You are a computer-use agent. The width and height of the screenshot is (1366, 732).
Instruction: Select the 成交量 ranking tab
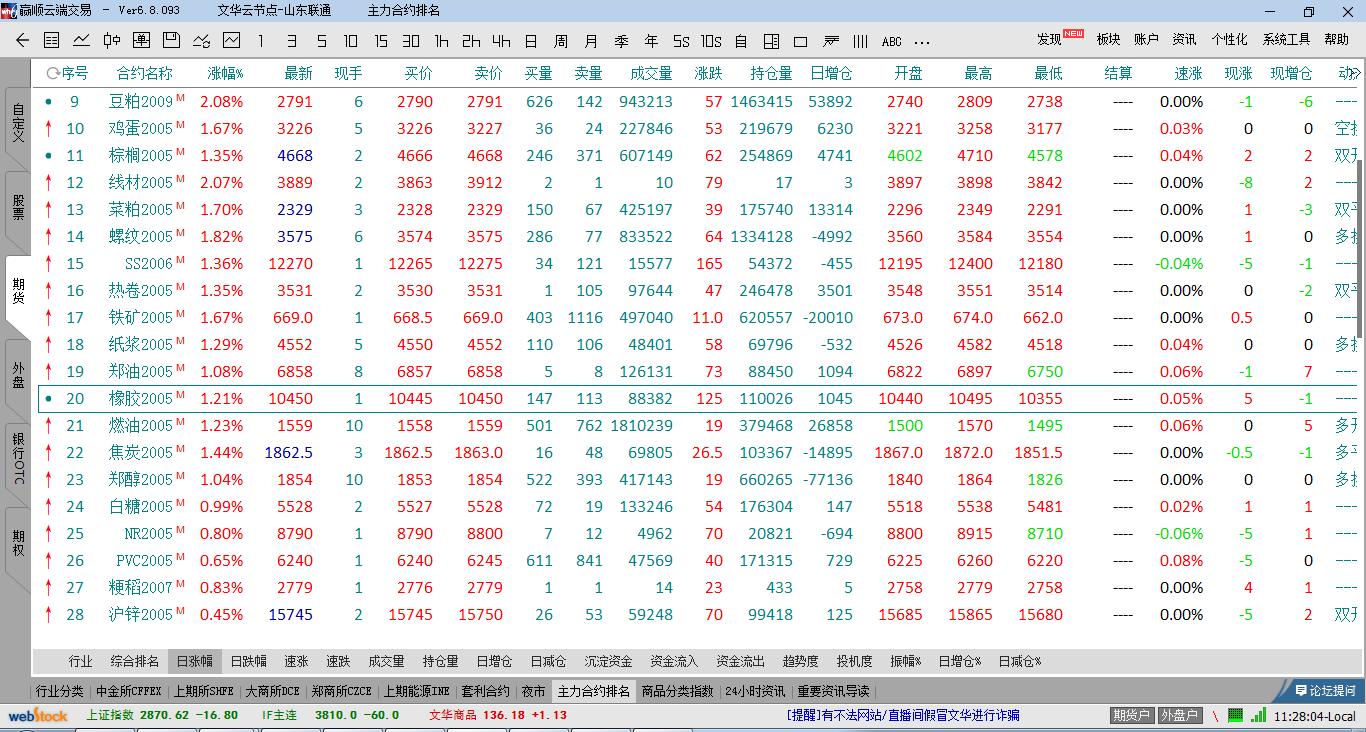386,661
